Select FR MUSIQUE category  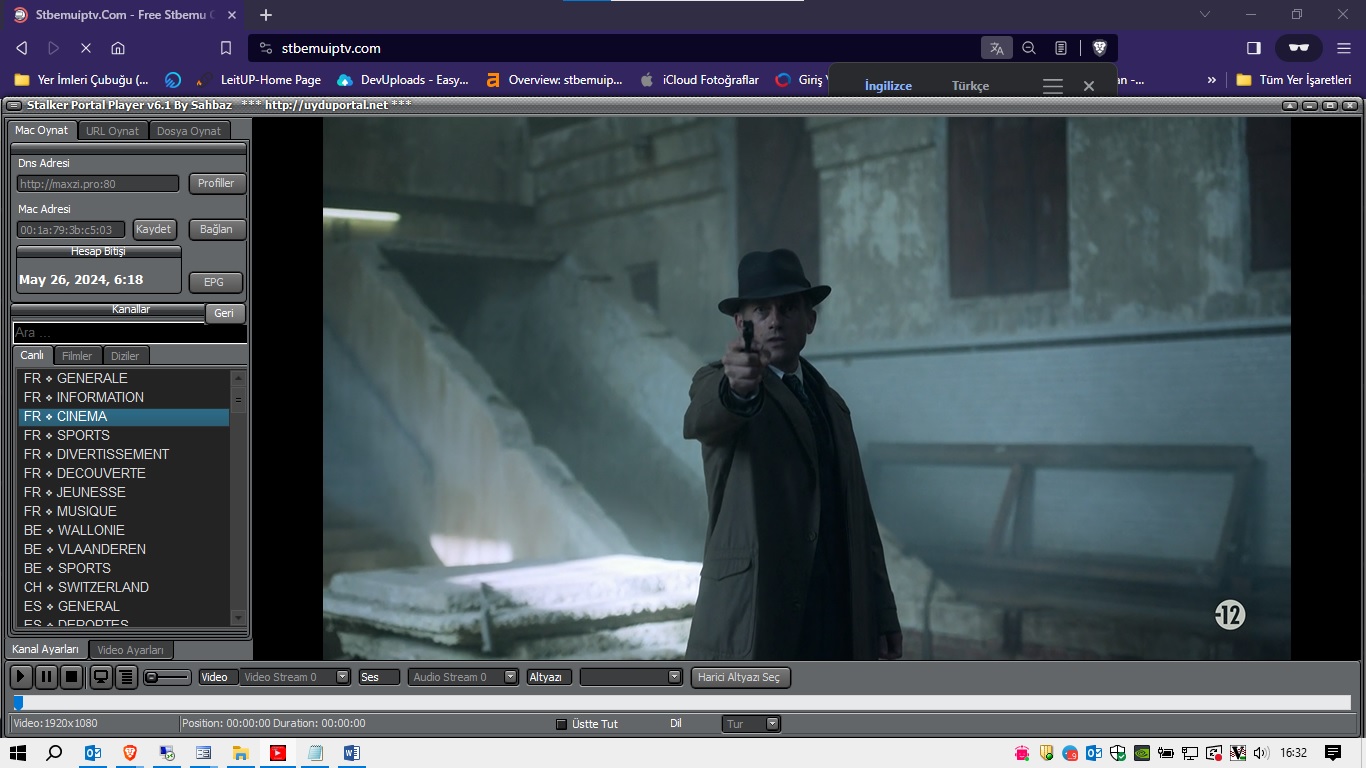point(124,511)
